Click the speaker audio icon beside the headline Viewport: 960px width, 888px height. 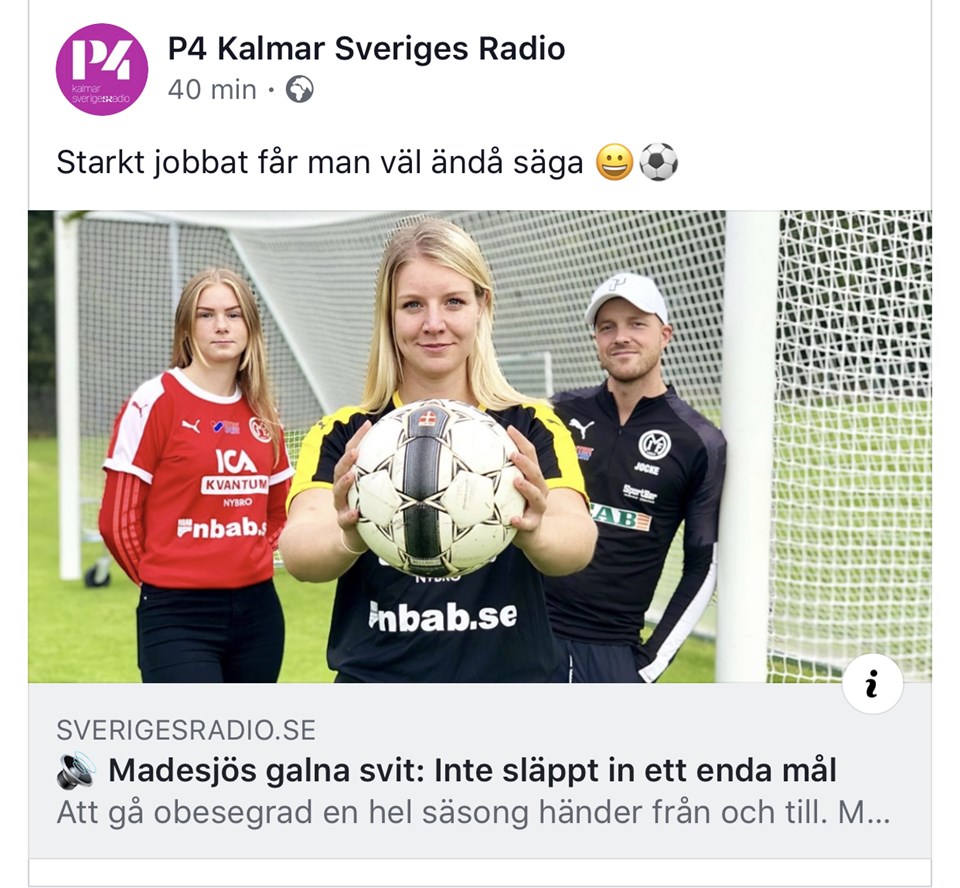[76, 770]
